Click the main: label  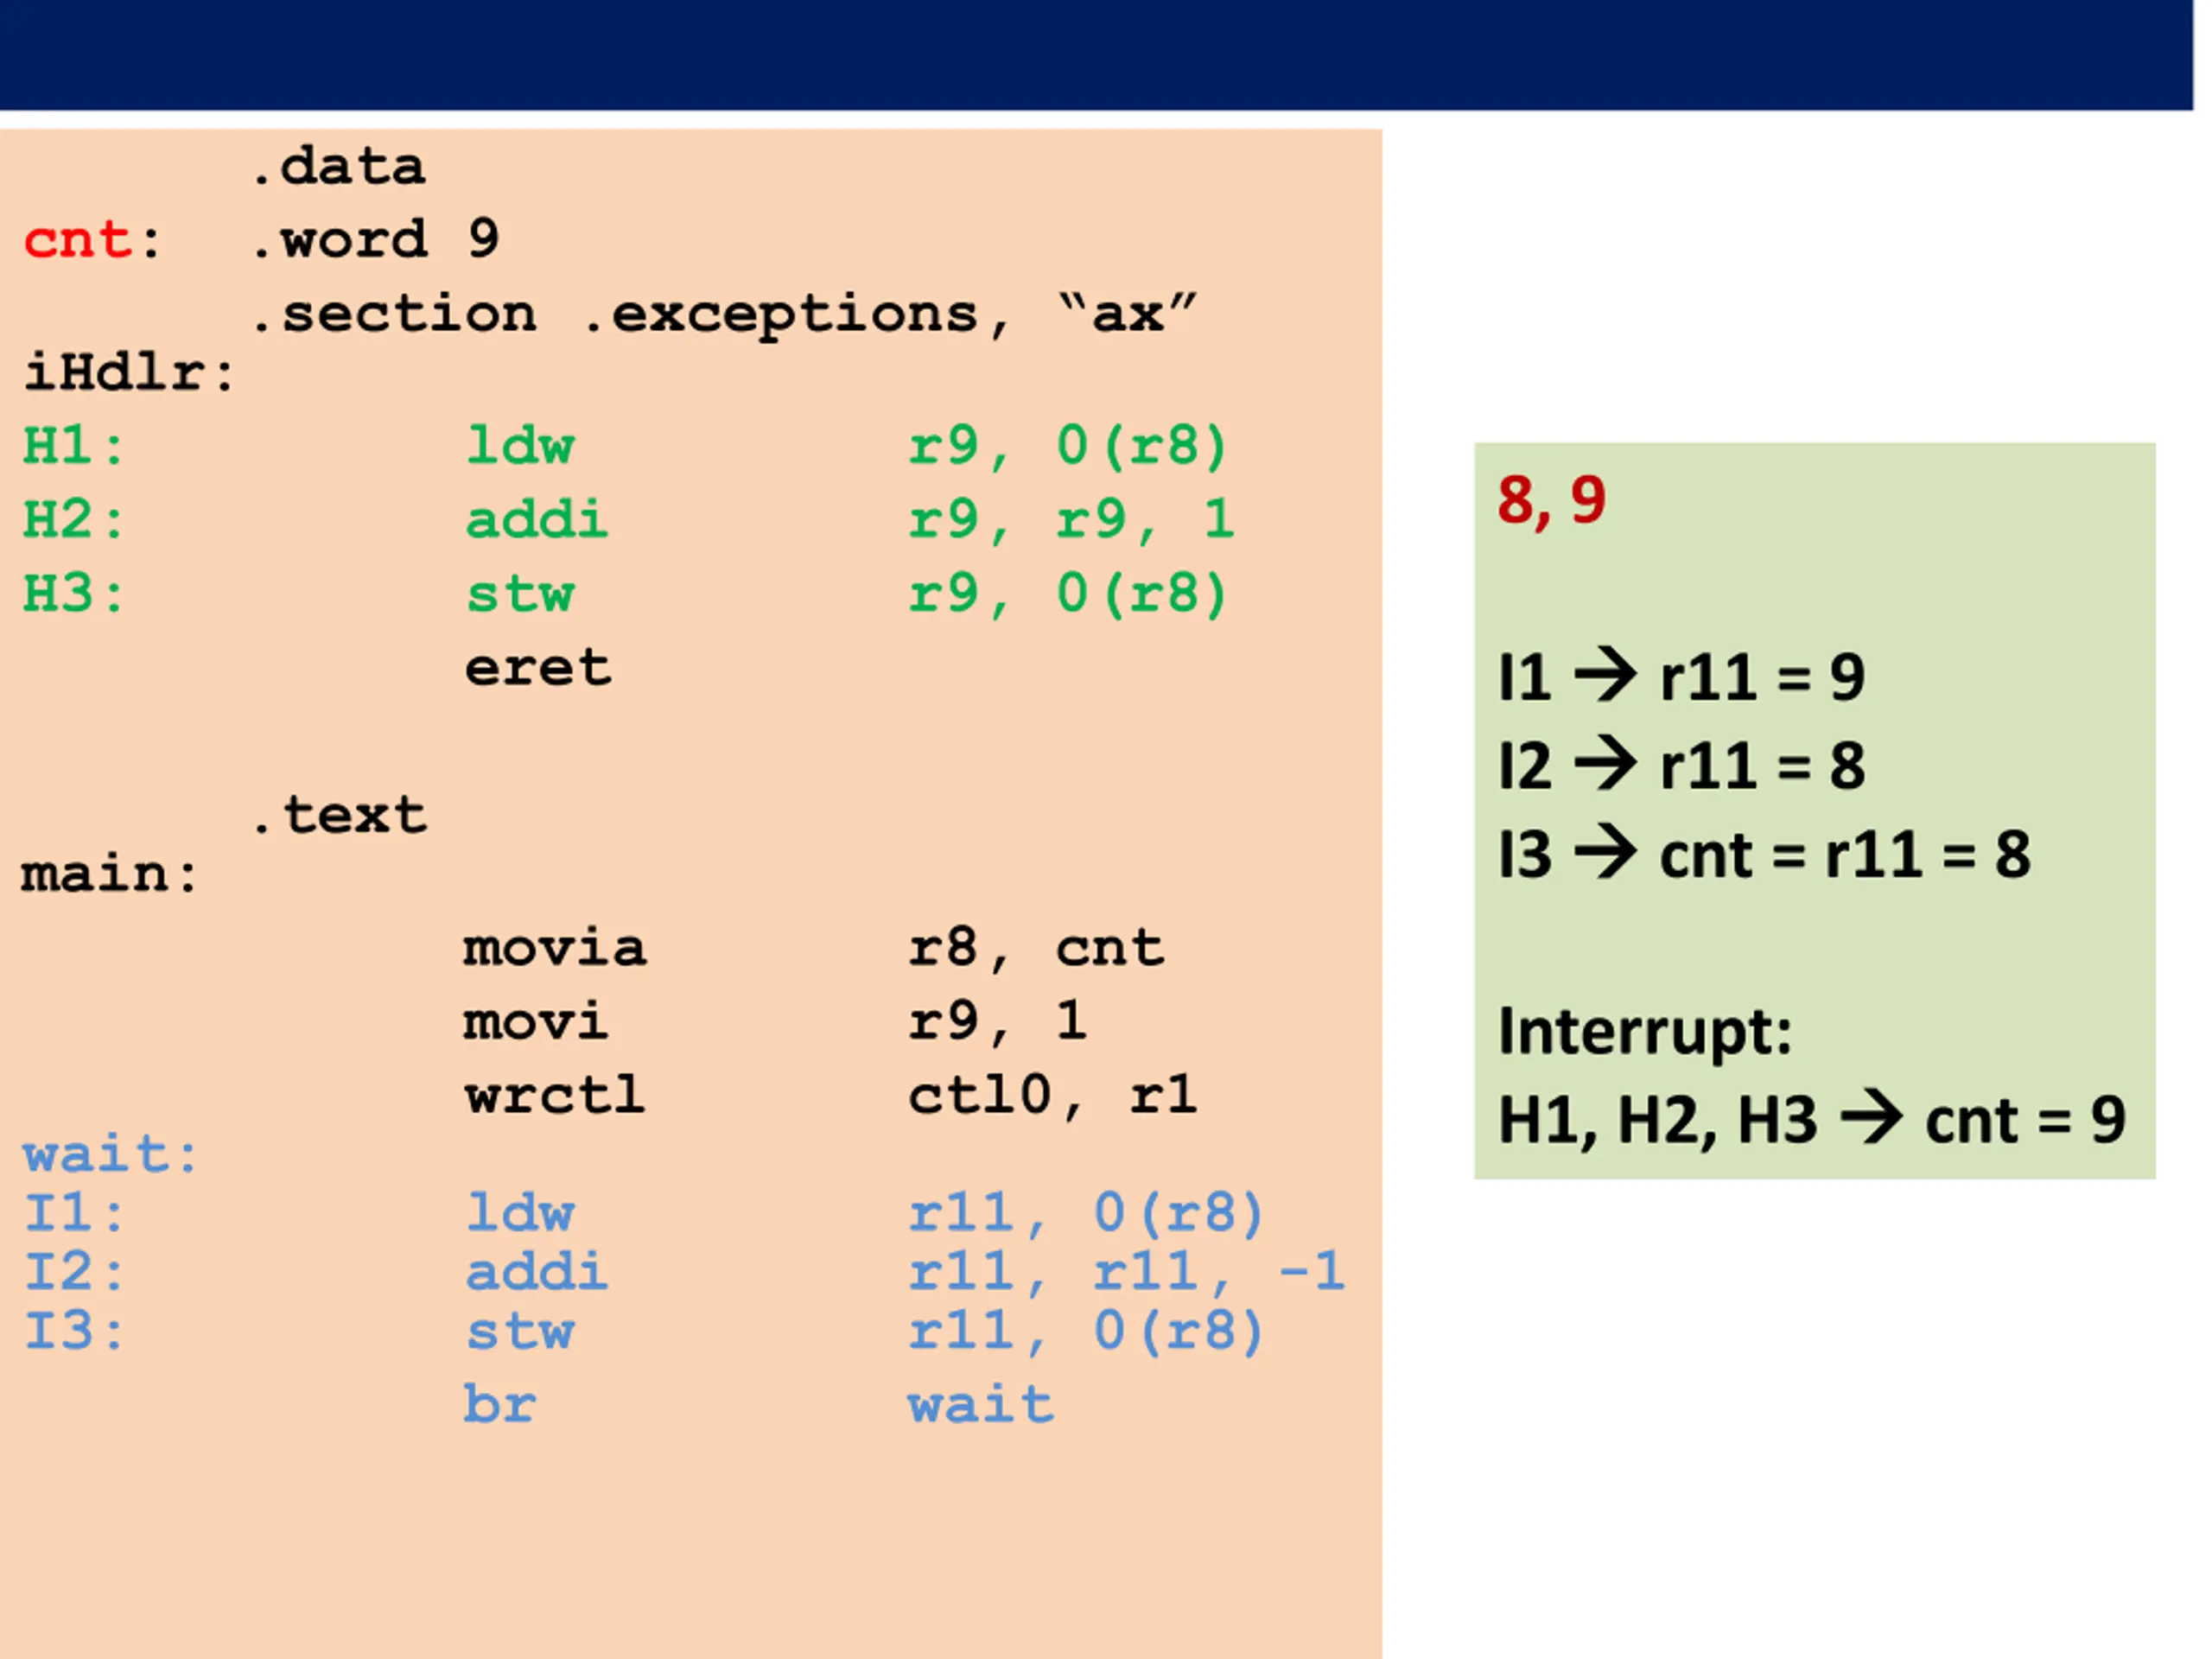tap(110, 873)
